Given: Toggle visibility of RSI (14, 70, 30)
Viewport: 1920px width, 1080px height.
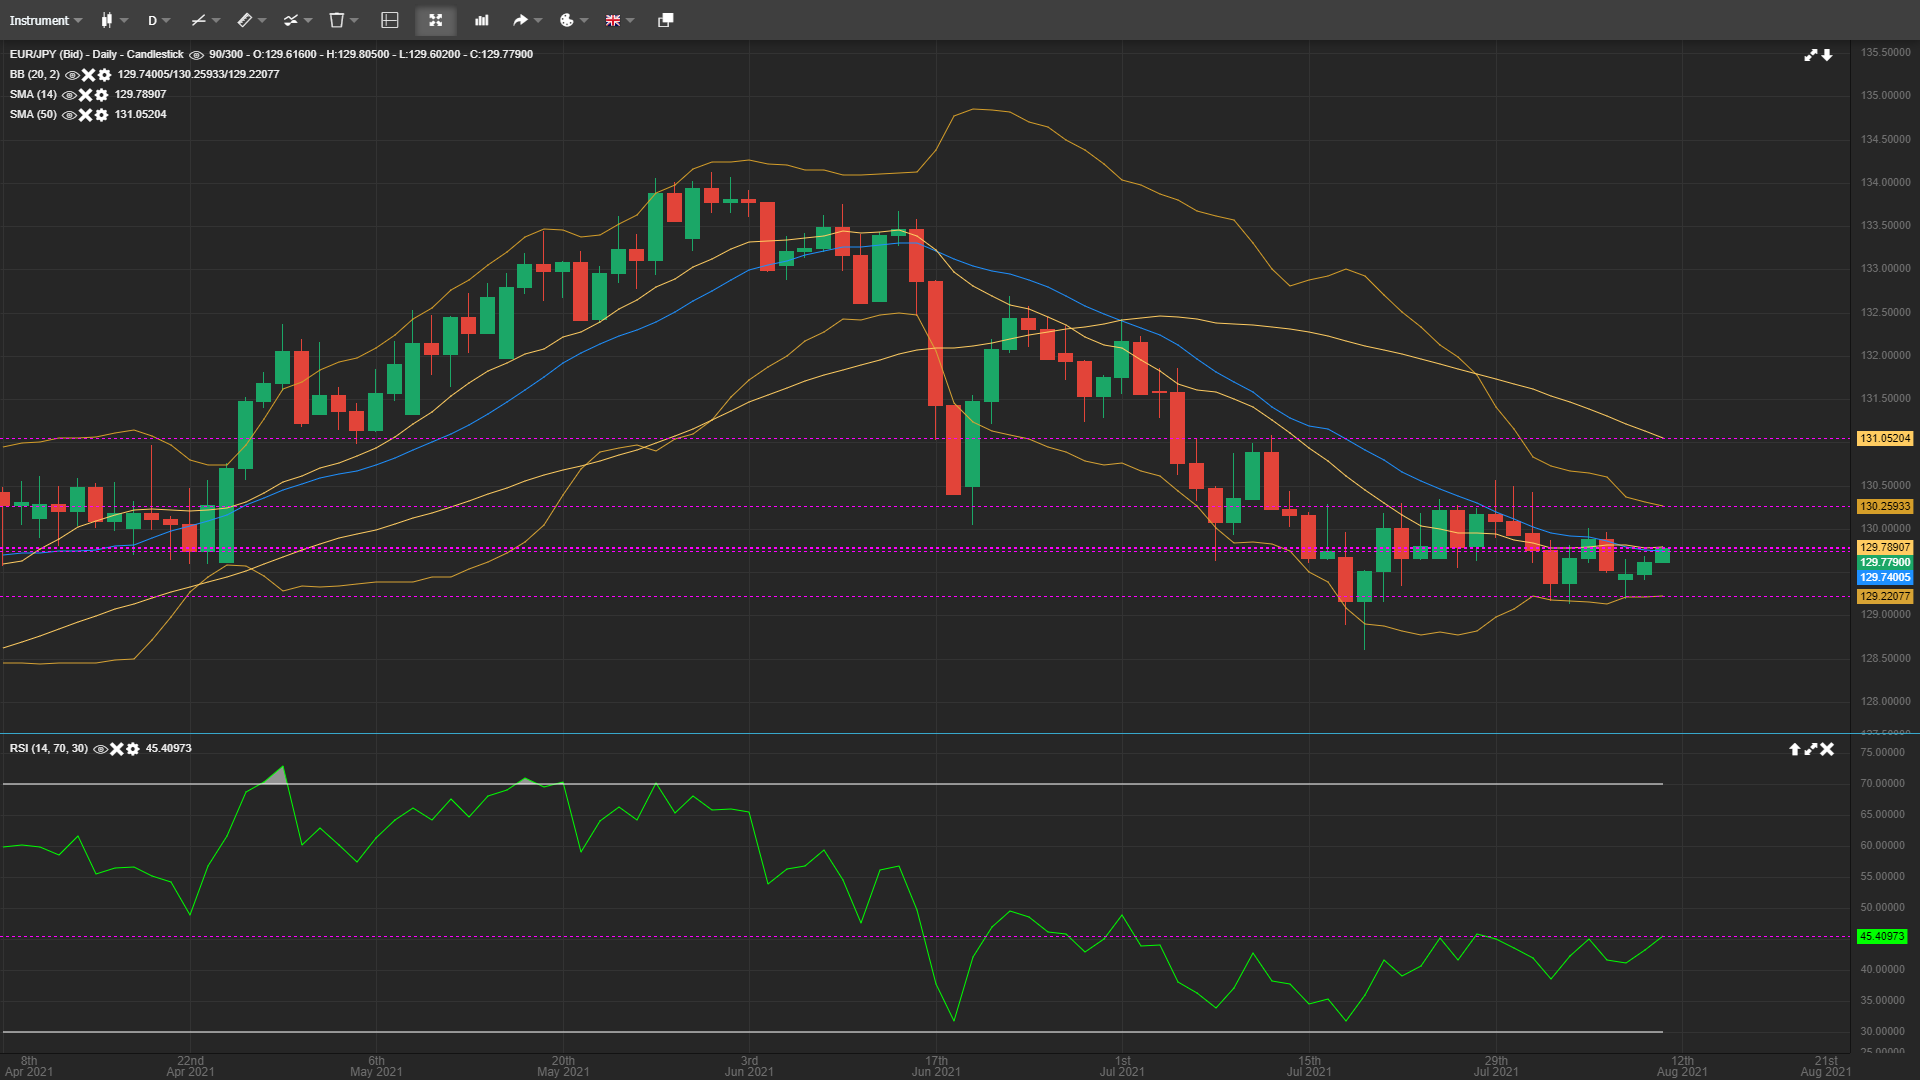Looking at the screenshot, I should click(101, 749).
